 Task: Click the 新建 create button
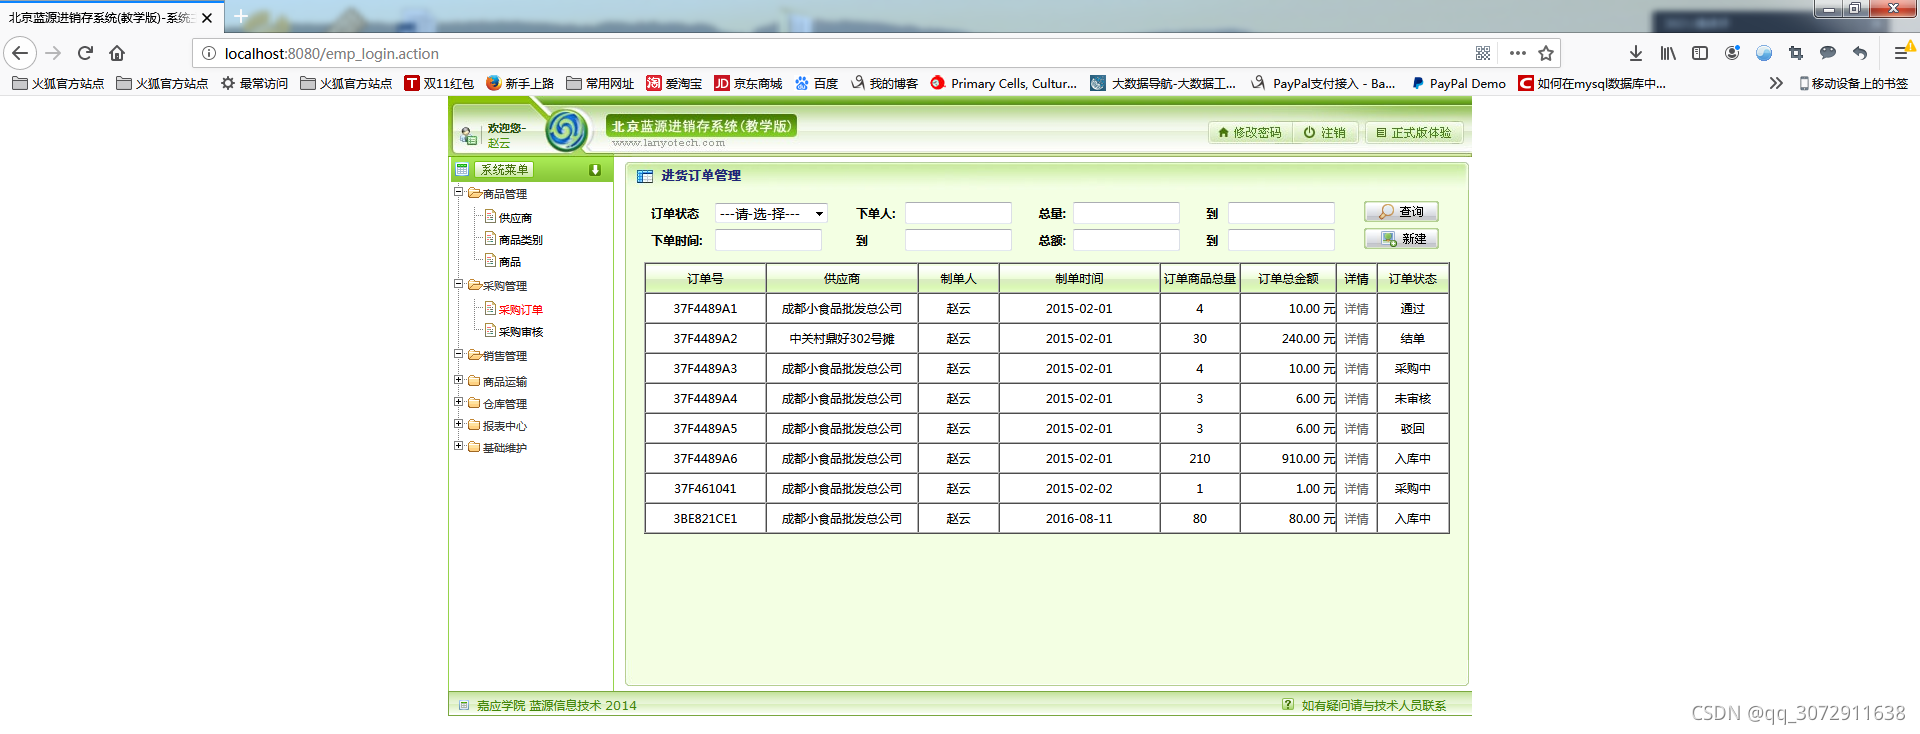coord(1401,239)
